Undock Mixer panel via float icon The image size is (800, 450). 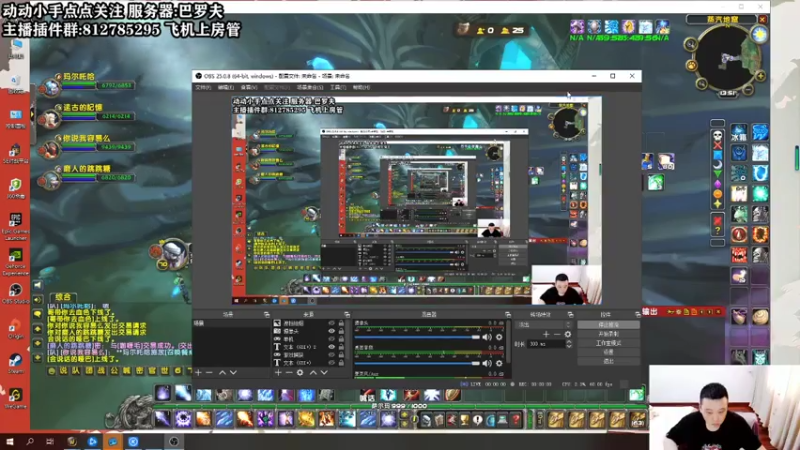coord(508,315)
